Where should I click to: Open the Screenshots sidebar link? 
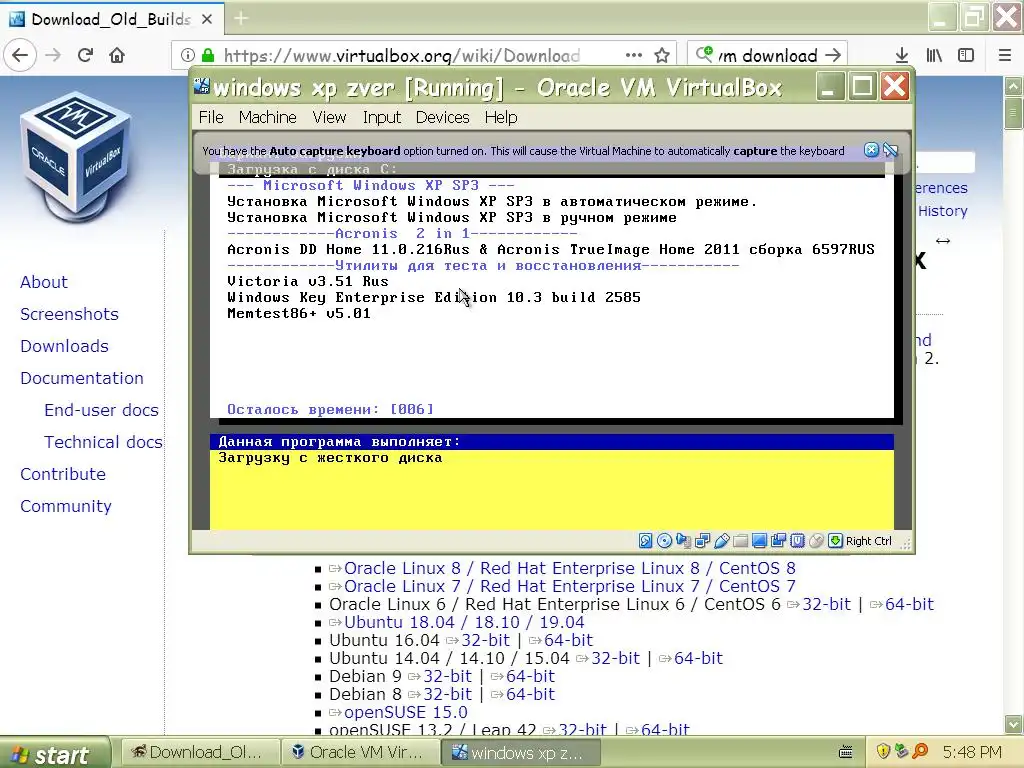pyautogui.click(x=69, y=314)
